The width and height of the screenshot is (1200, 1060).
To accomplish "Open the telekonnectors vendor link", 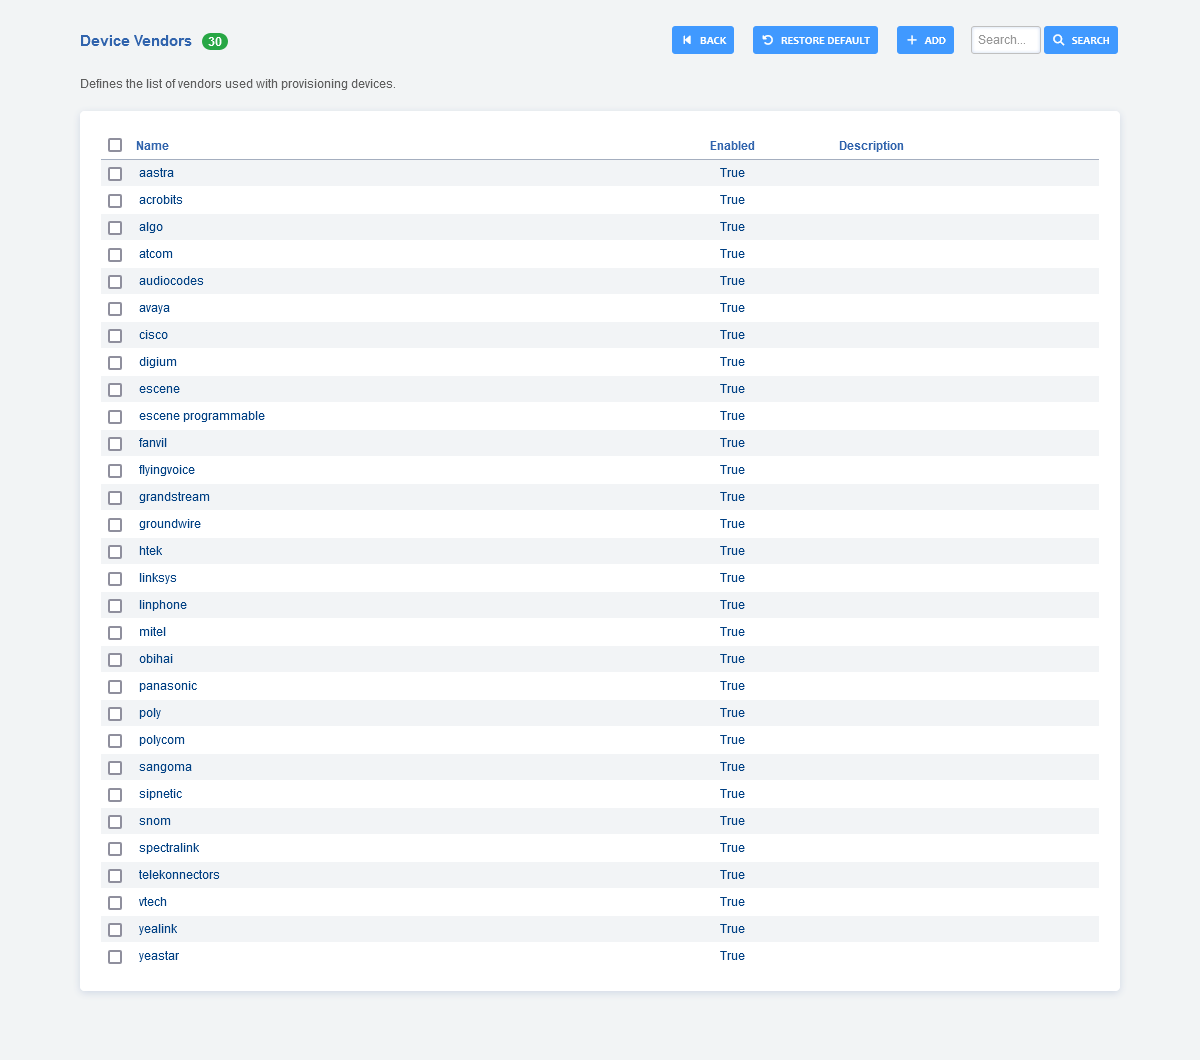I will click(179, 875).
